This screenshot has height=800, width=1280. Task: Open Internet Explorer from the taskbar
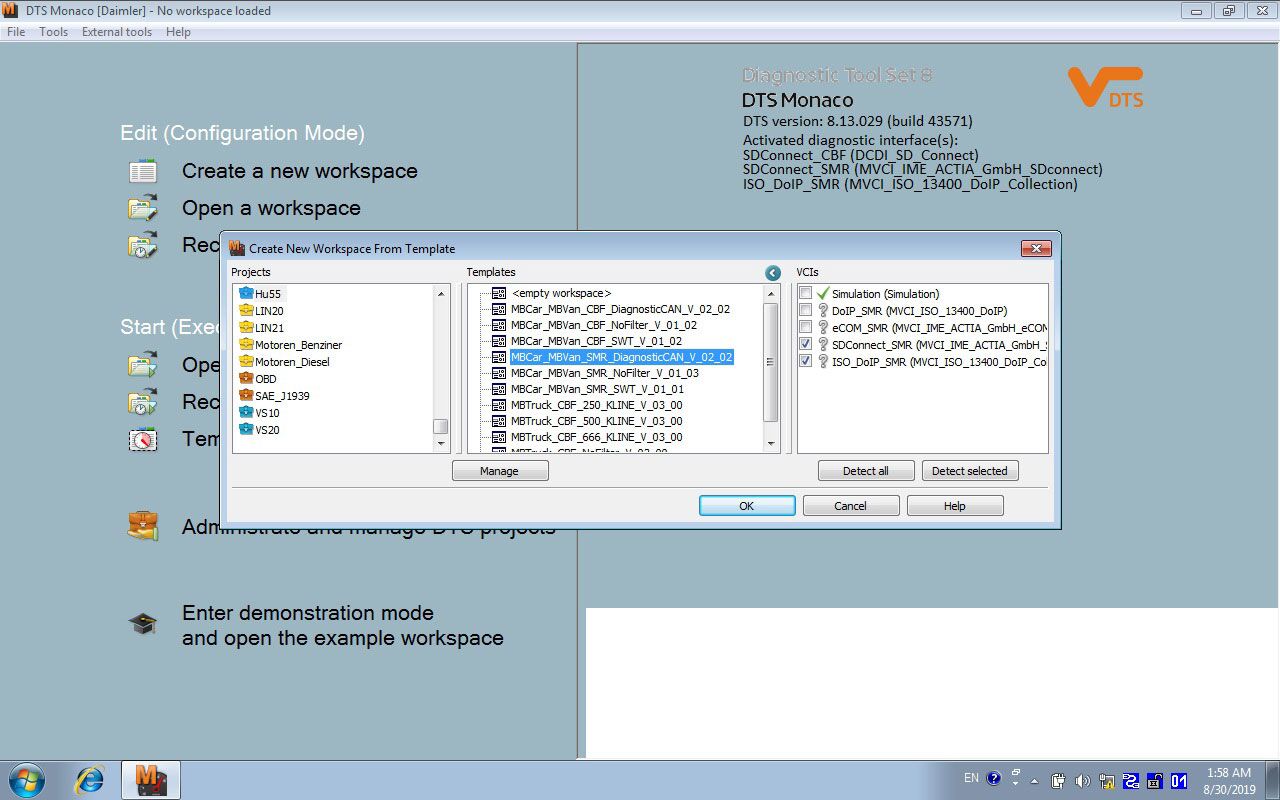click(x=90, y=779)
